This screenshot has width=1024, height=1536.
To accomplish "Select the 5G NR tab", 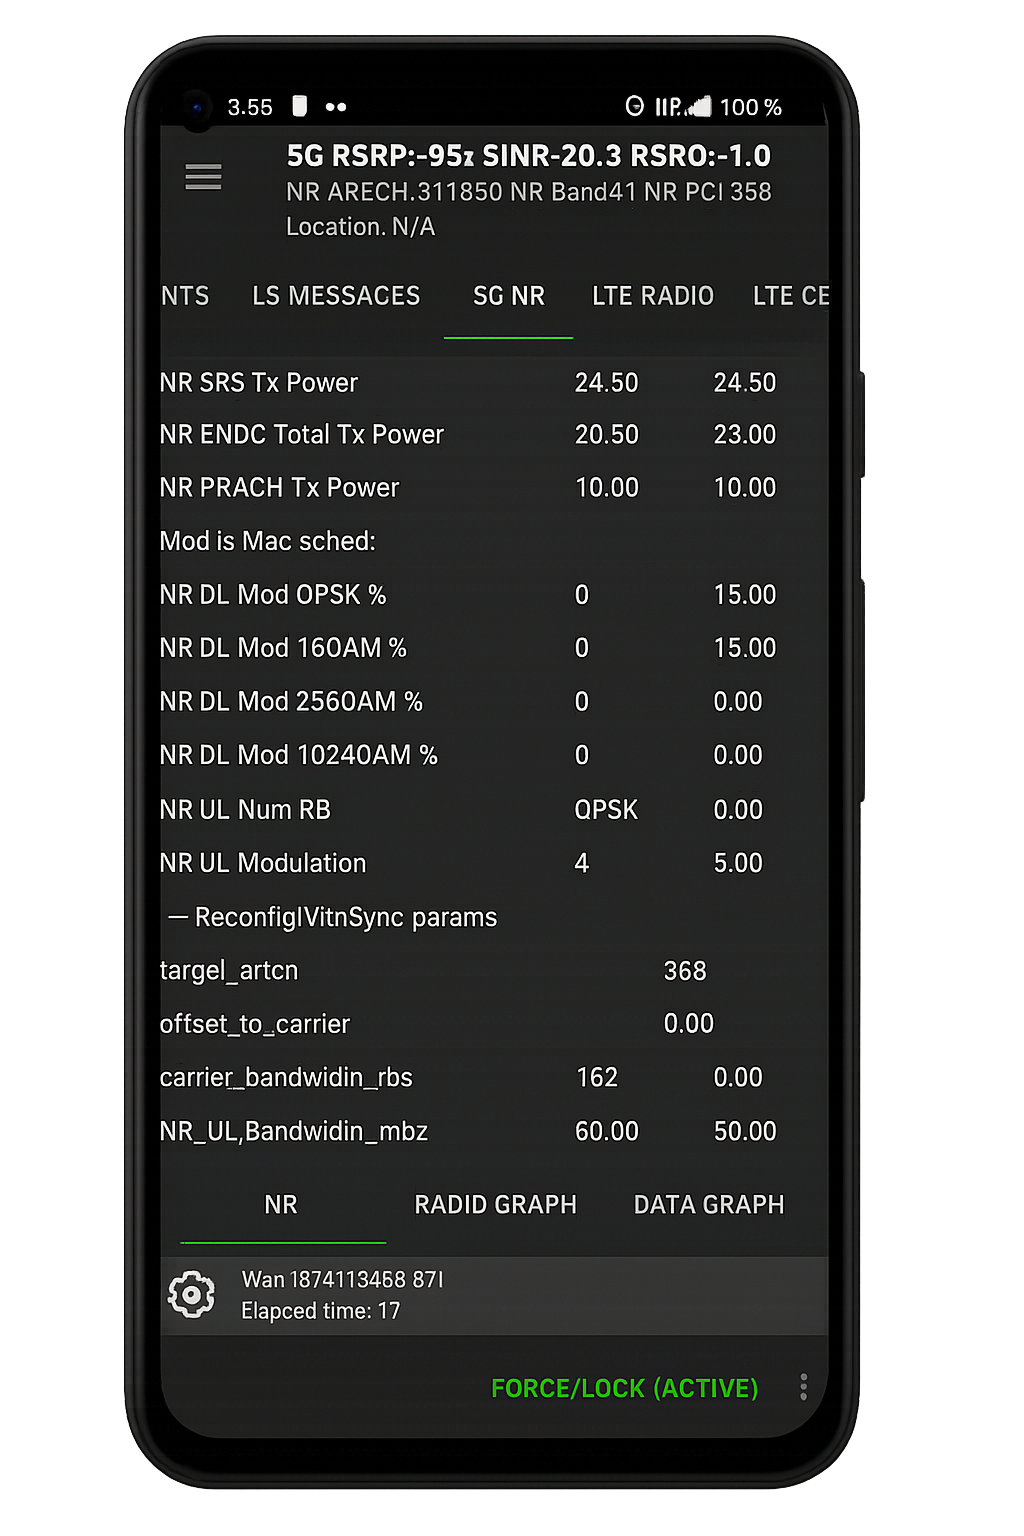I will (508, 296).
